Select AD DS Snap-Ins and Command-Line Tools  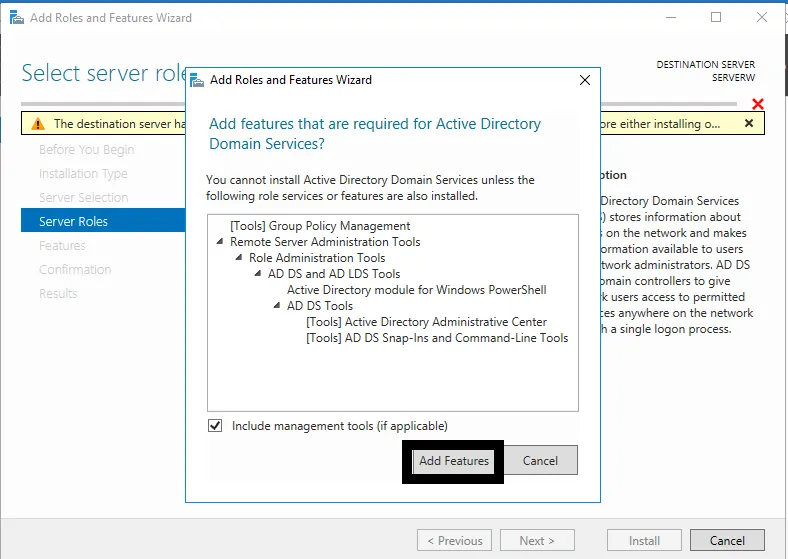pyautogui.click(x=437, y=338)
